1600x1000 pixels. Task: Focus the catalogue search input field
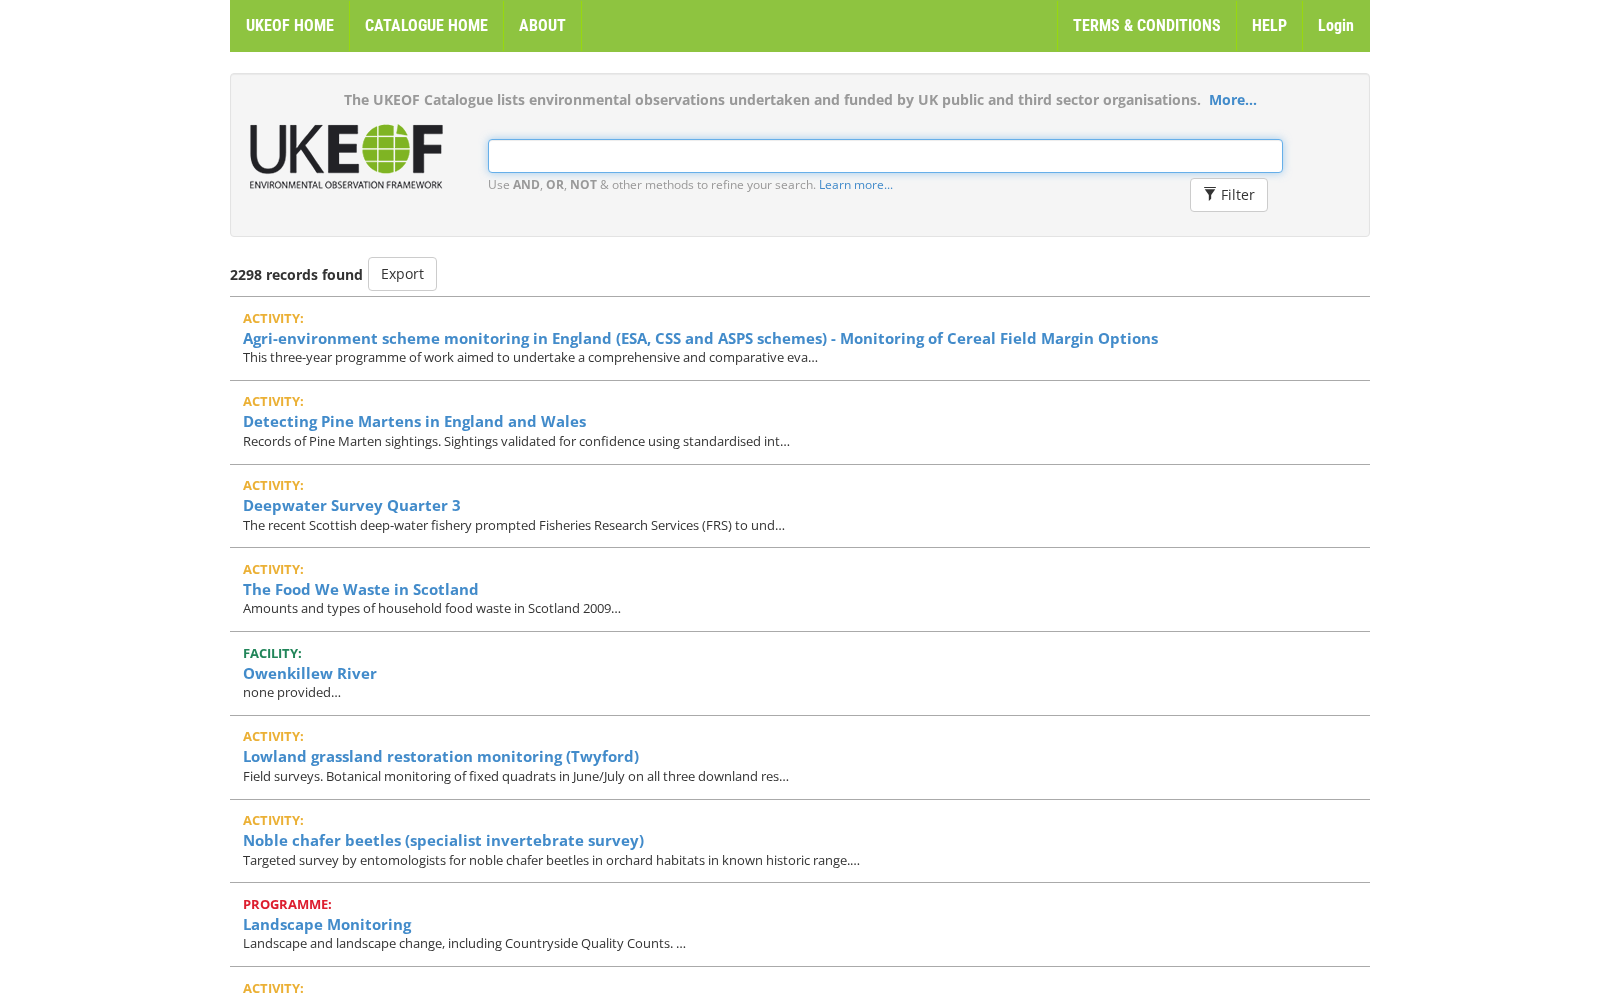[885, 156]
